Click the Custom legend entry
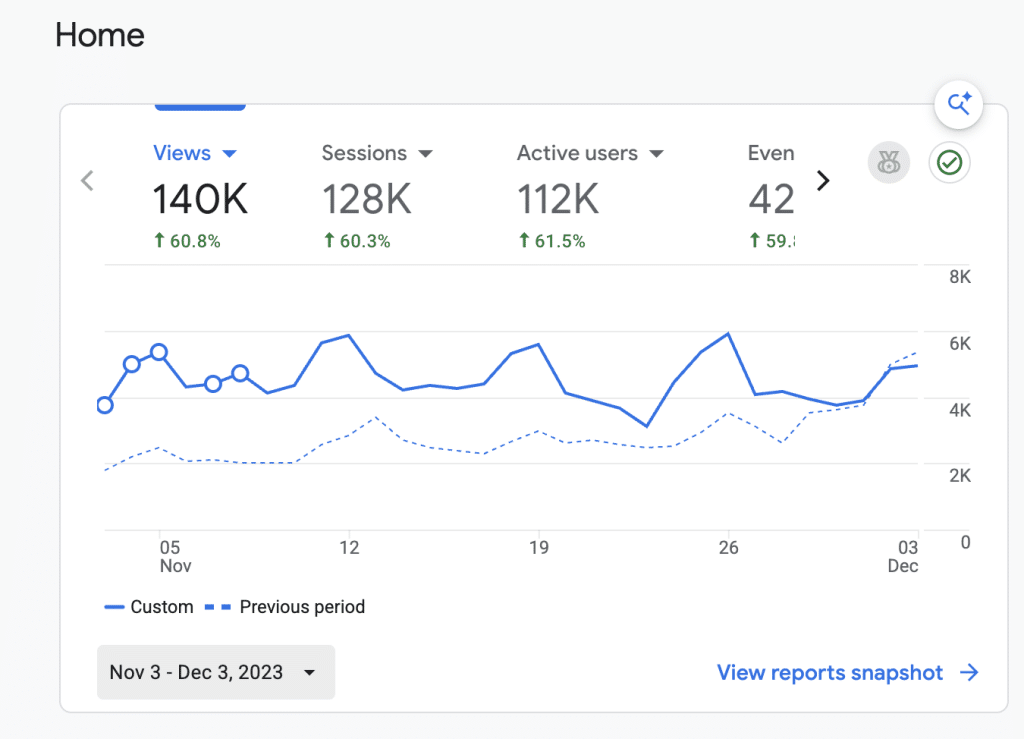This screenshot has width=1024, height=739. coord(149,607)
